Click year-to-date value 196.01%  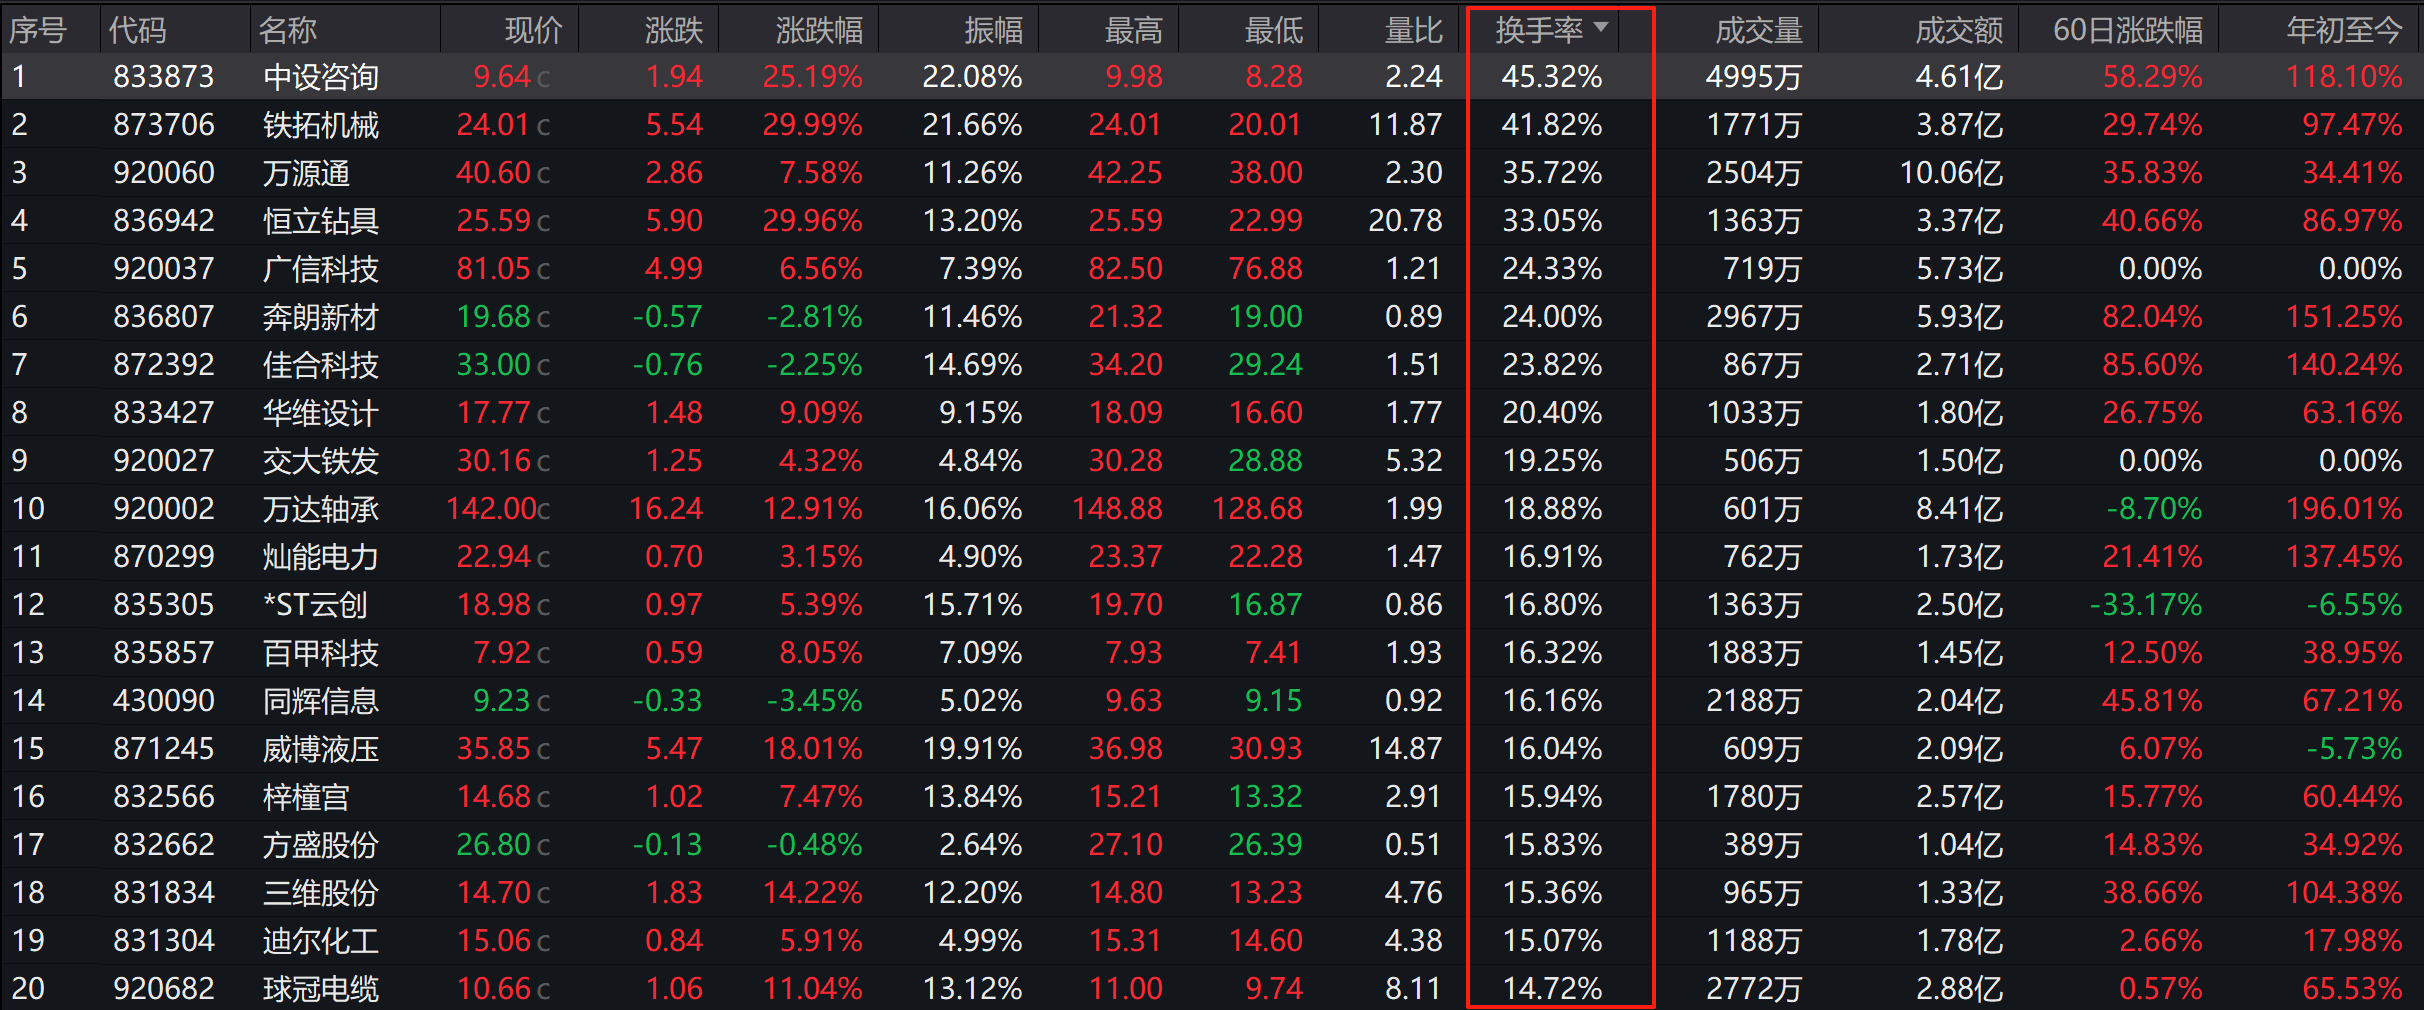click(2344, 509)
